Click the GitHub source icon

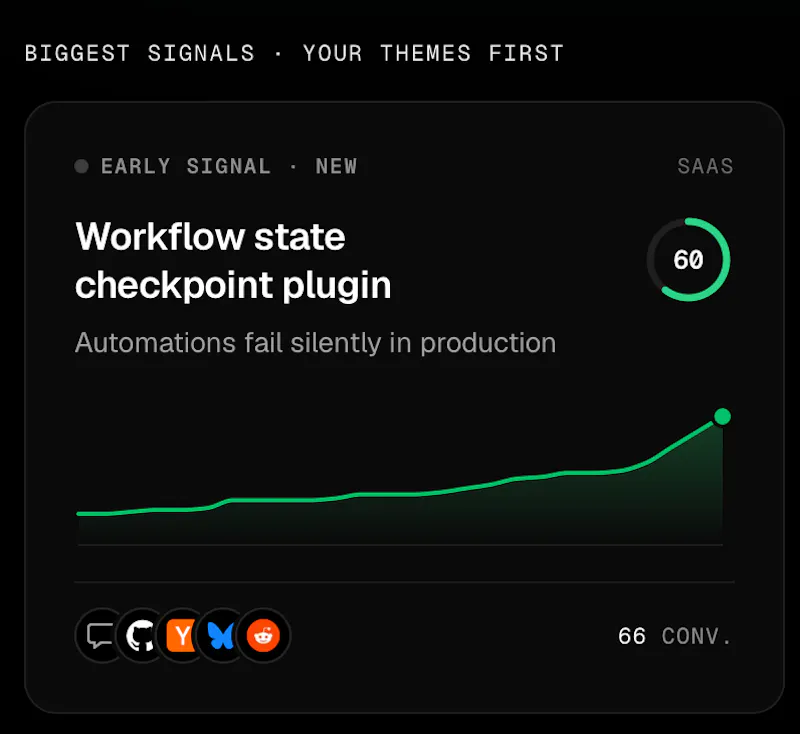[141, 636]
